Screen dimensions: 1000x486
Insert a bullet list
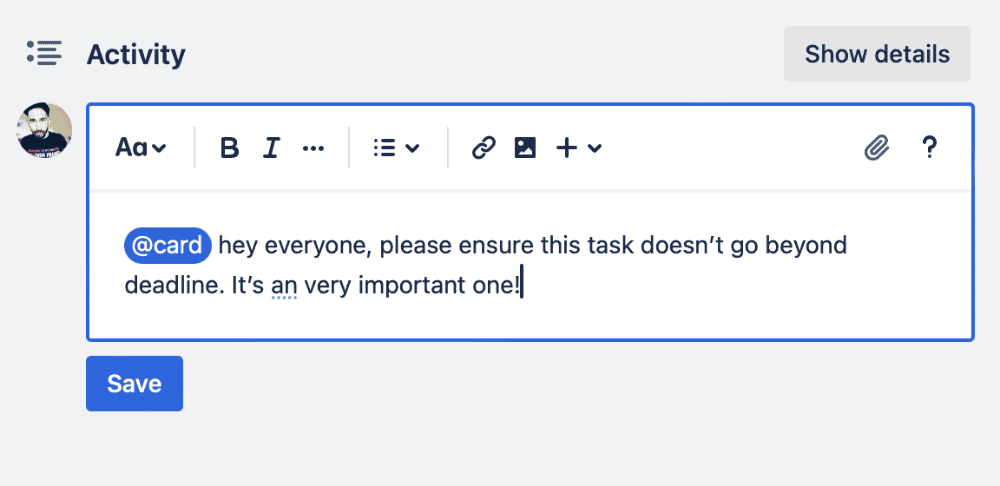(x=384, y=148)
